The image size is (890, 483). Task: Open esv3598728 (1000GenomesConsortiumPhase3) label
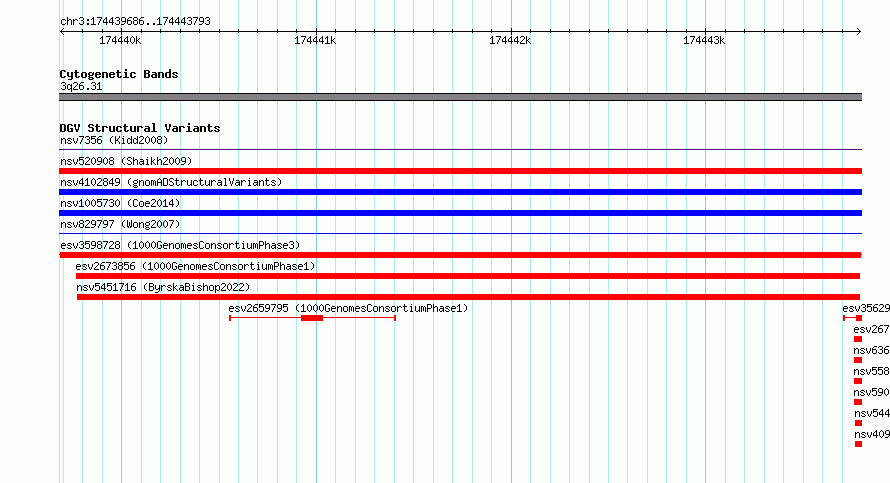point(180,245)
